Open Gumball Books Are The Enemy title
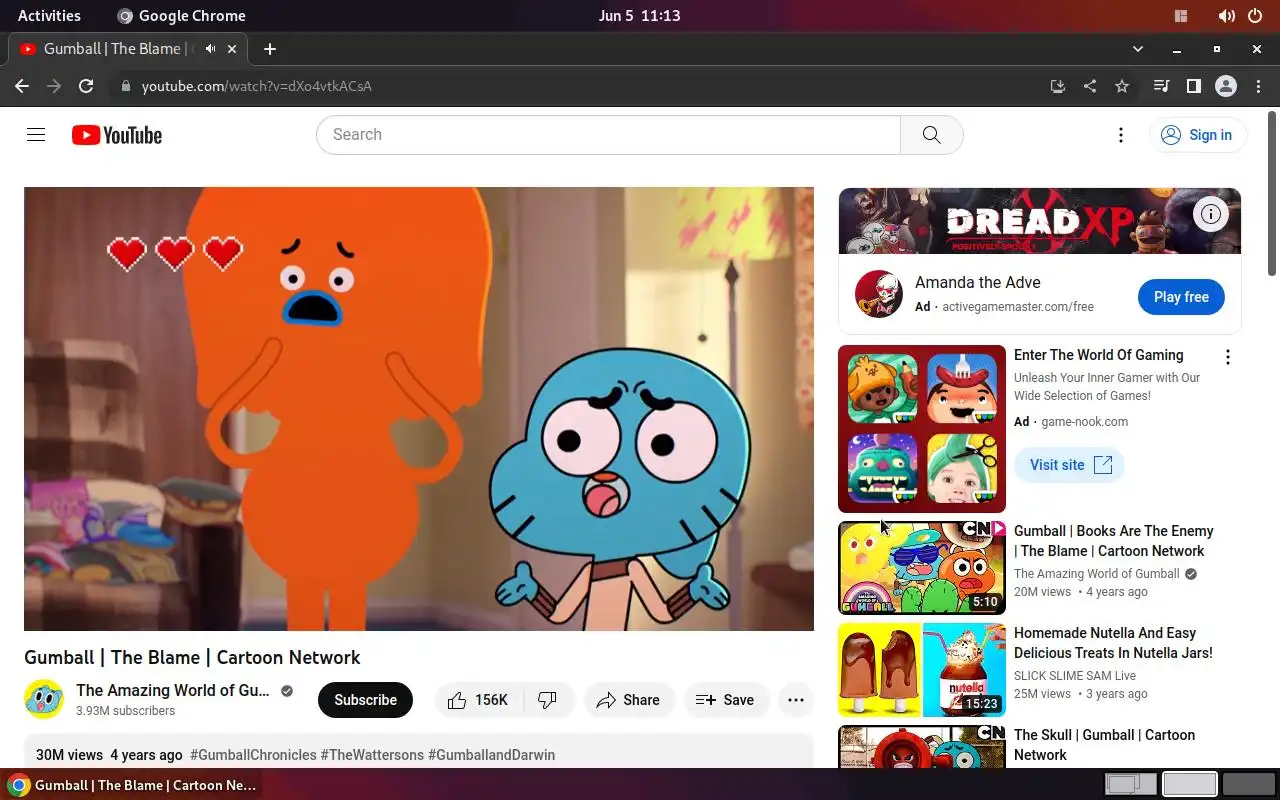This screenshot has width=1280, height=800. (1113, 541)
